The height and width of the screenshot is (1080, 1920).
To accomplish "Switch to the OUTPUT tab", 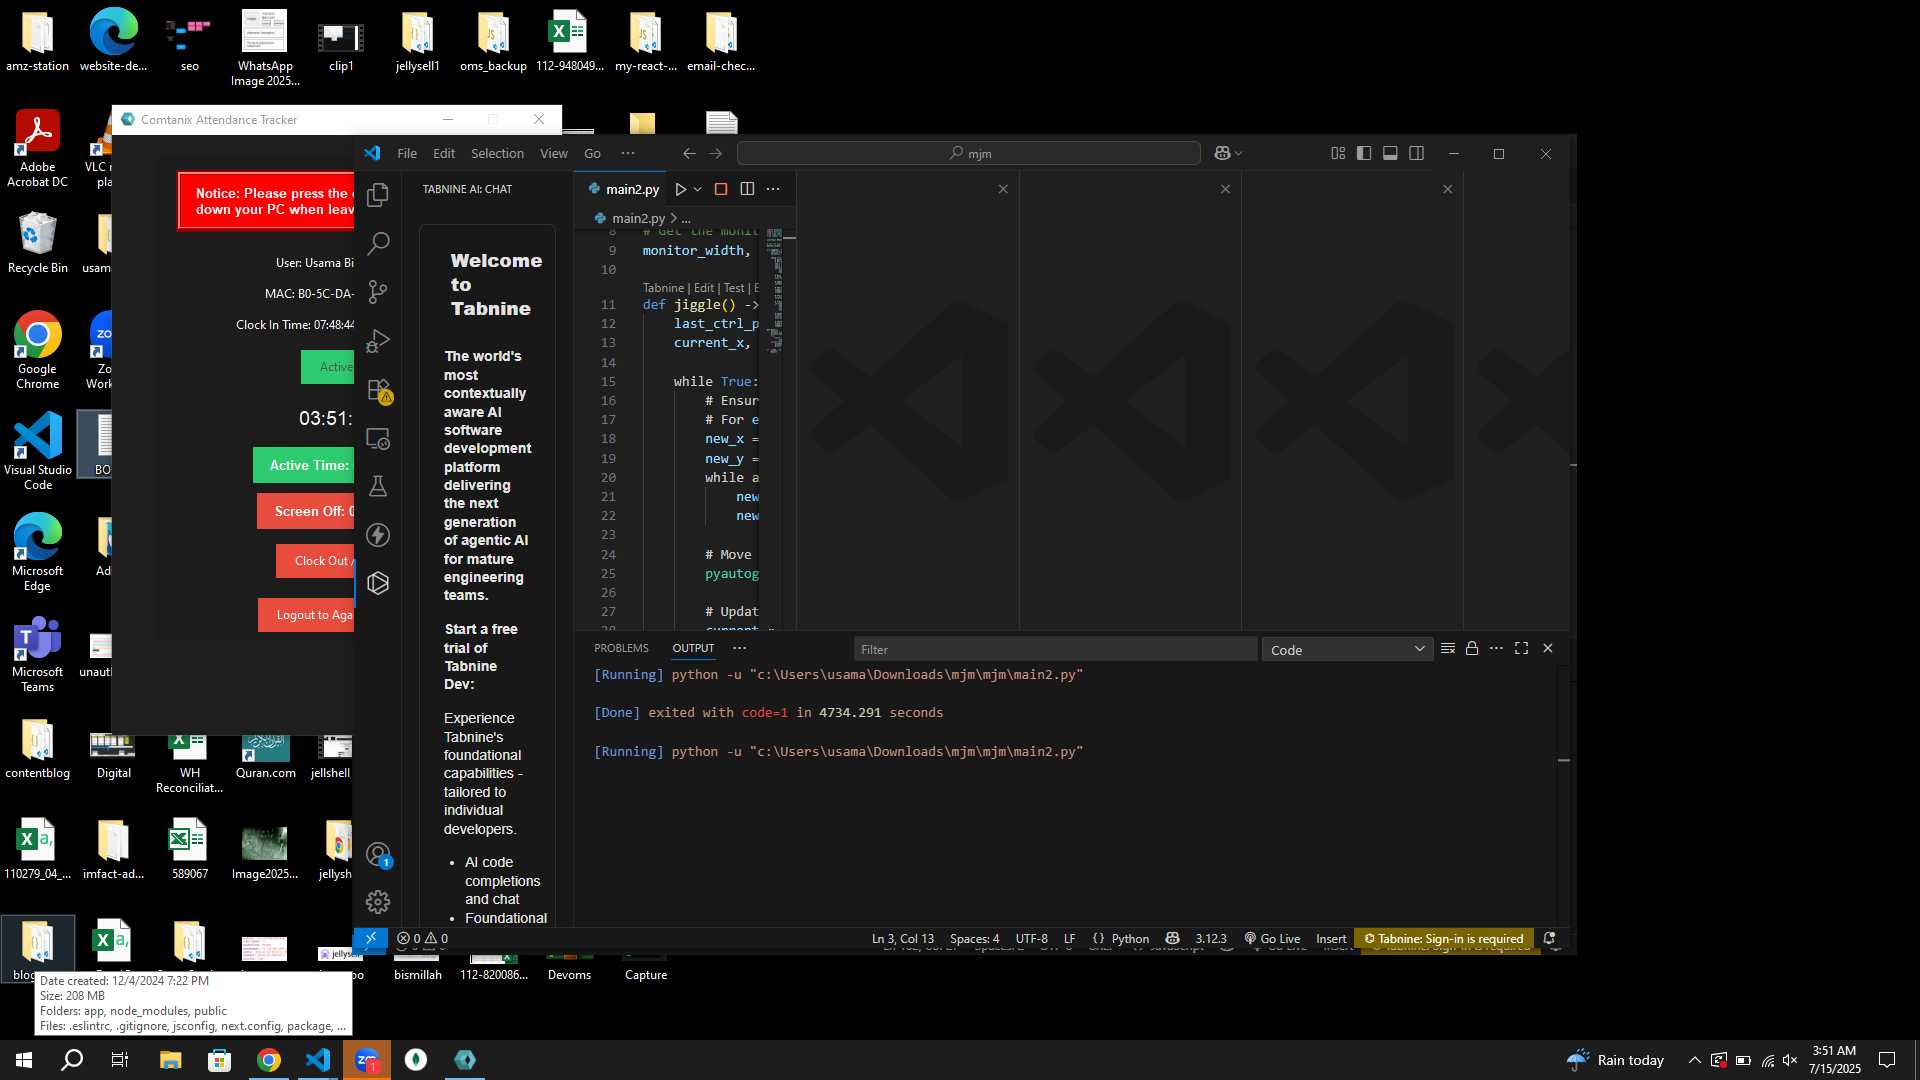I will point(693,648).
